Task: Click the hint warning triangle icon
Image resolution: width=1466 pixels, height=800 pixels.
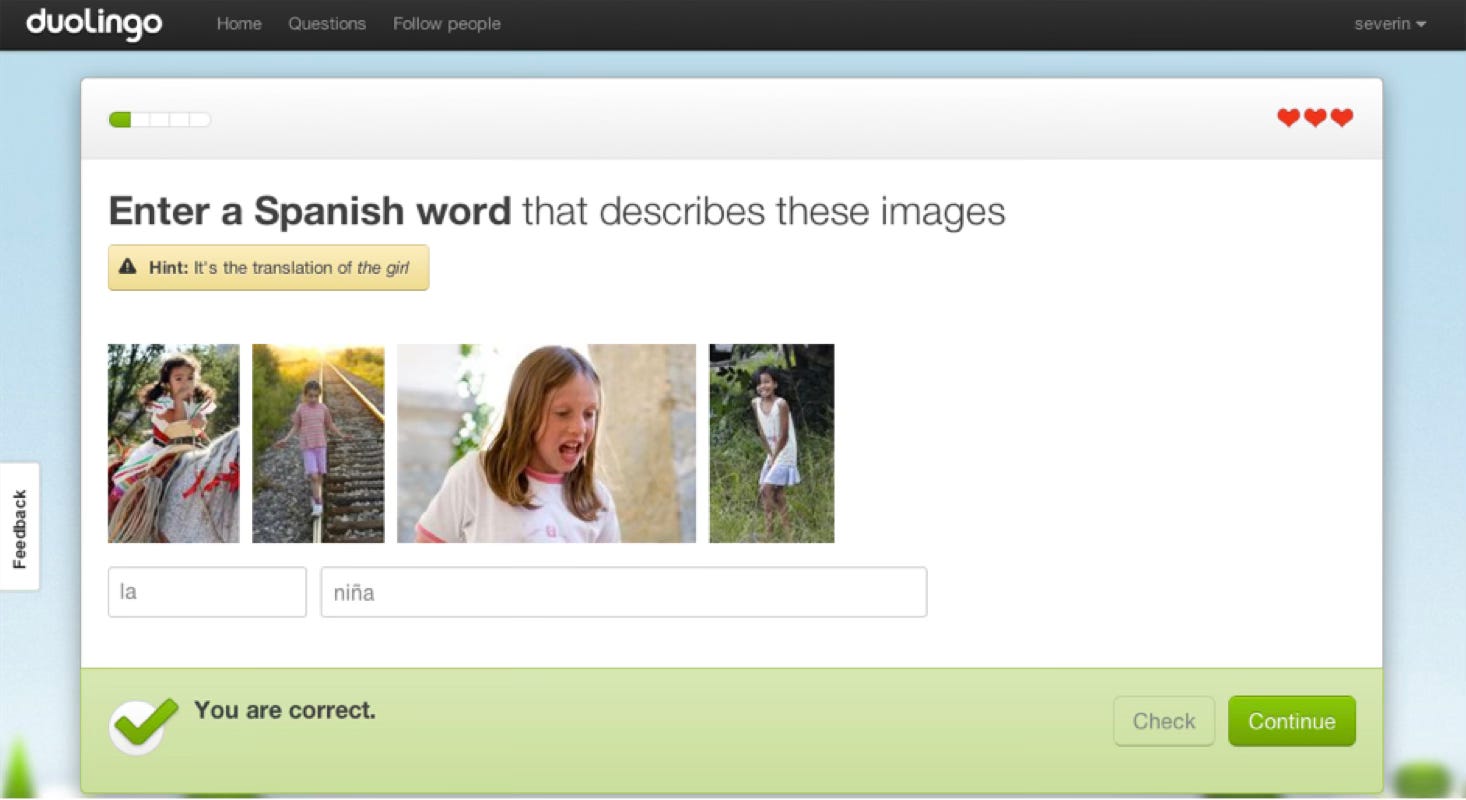Action: (x=127, y=267)
